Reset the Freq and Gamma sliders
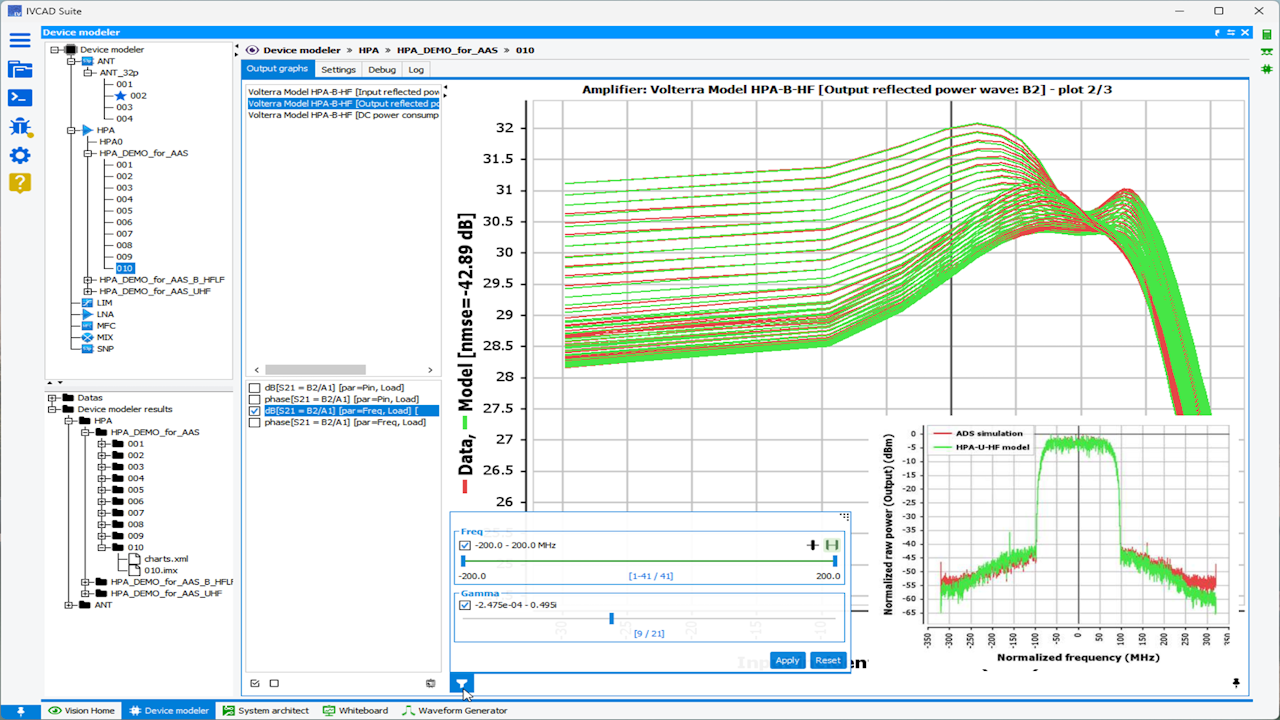 point(828,660)
